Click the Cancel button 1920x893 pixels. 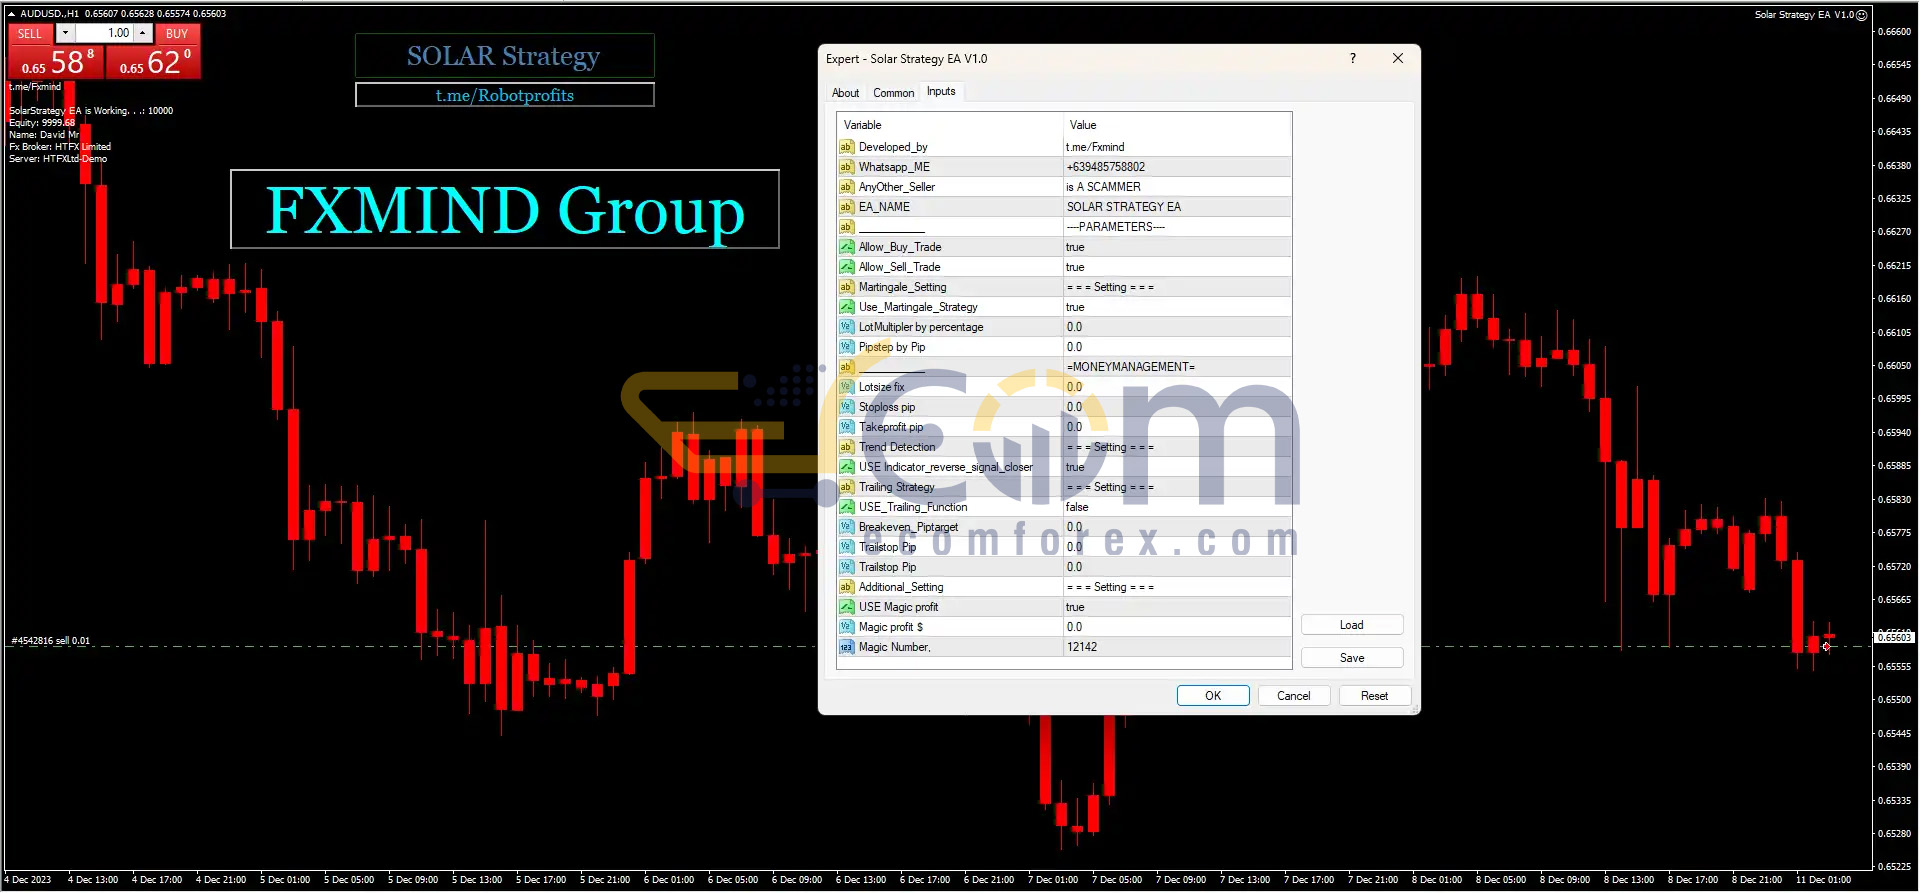(x=1293, y=696)
